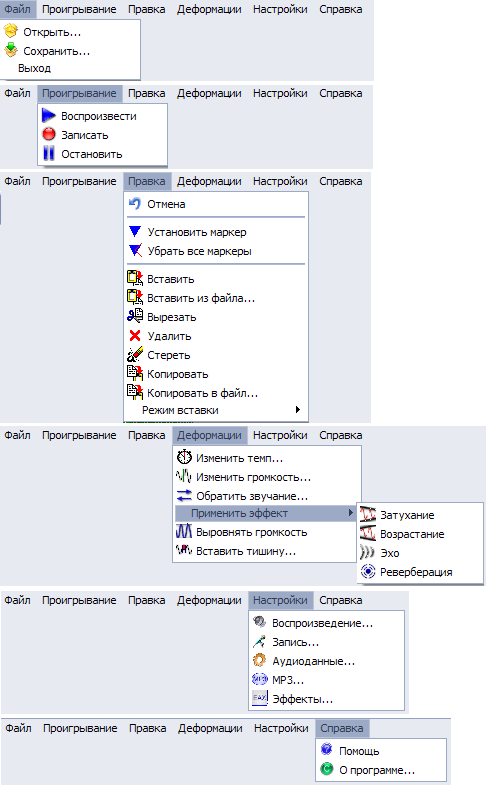Viewport: 486px width, 785px height.
Task: Click the Изменить темп stopwatch icon
Action: tap(184, 457)
